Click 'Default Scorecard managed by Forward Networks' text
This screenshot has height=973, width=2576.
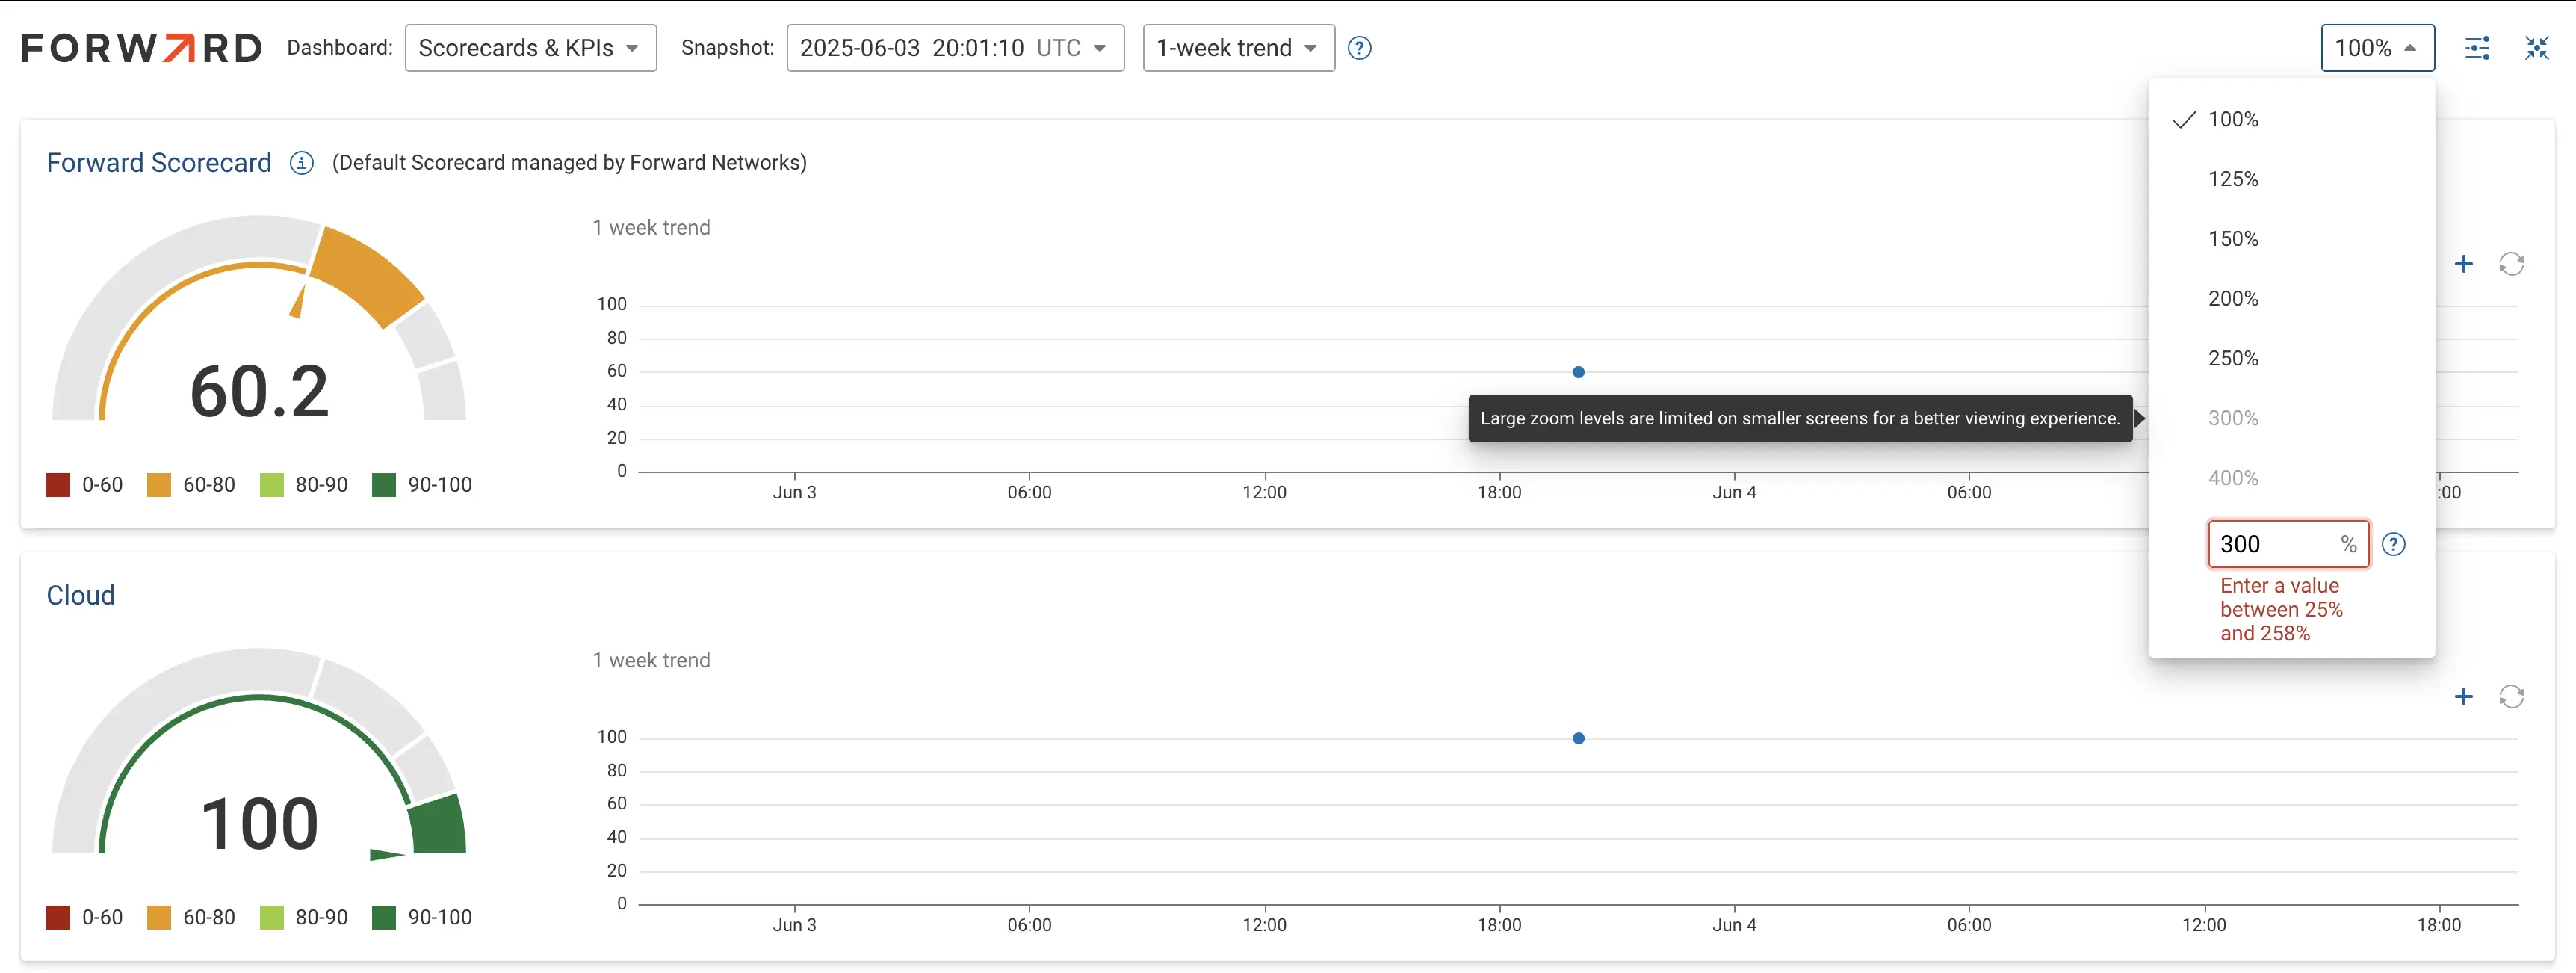[x=569, y=163]
